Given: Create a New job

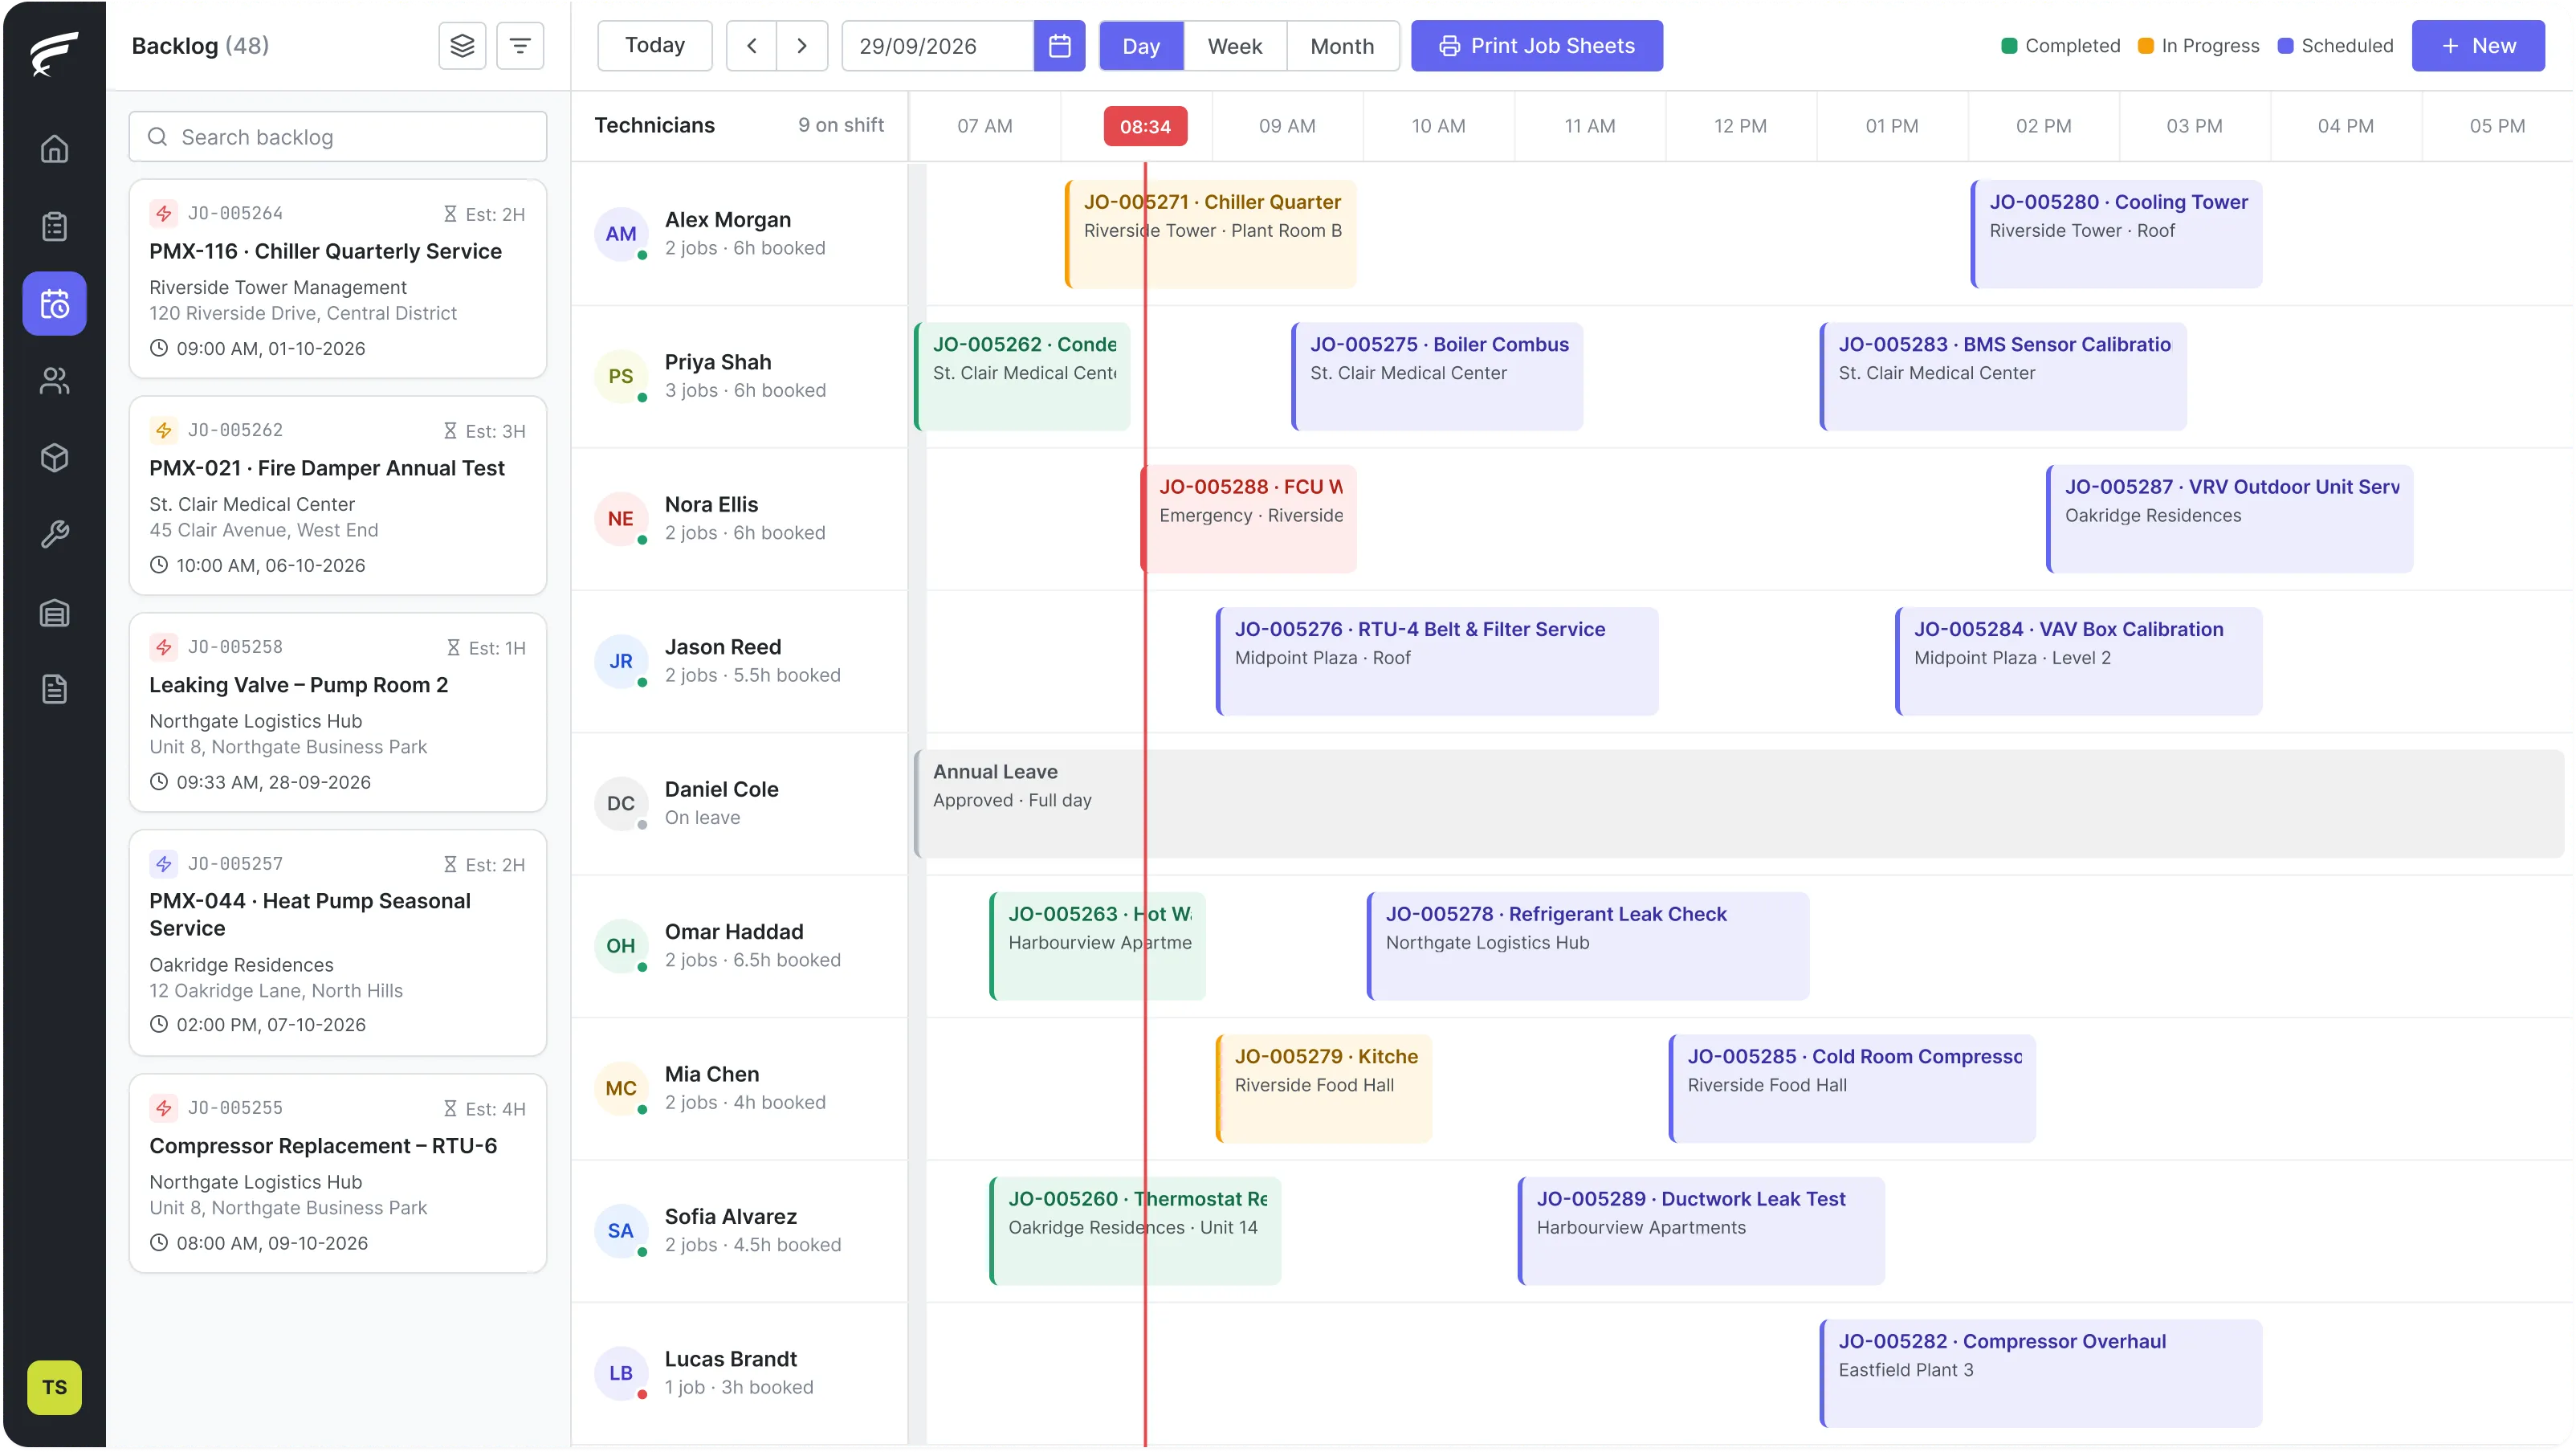Looking at the screenshot, I should coord(2478,46).
